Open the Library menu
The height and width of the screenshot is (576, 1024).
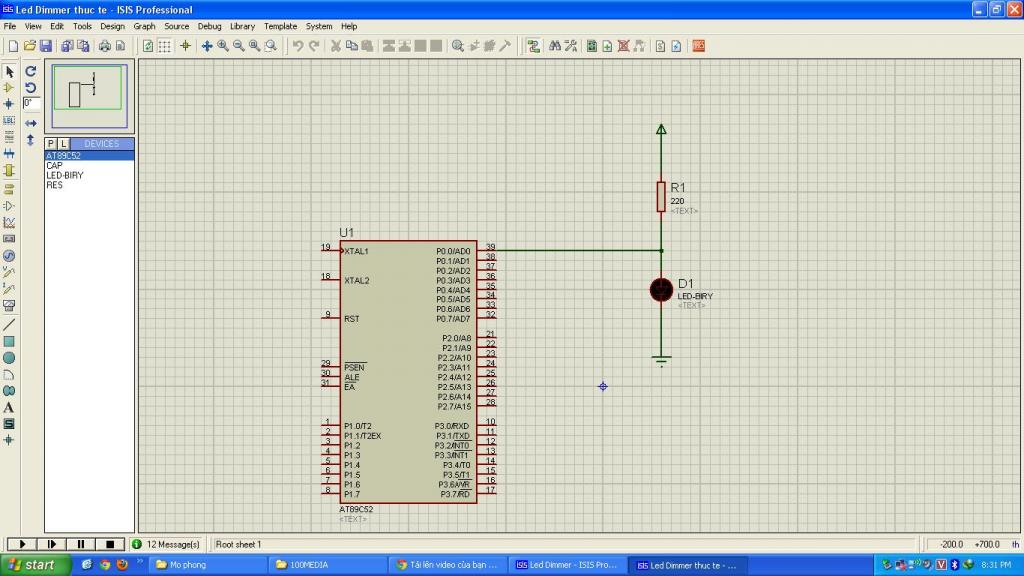[242, 26]
